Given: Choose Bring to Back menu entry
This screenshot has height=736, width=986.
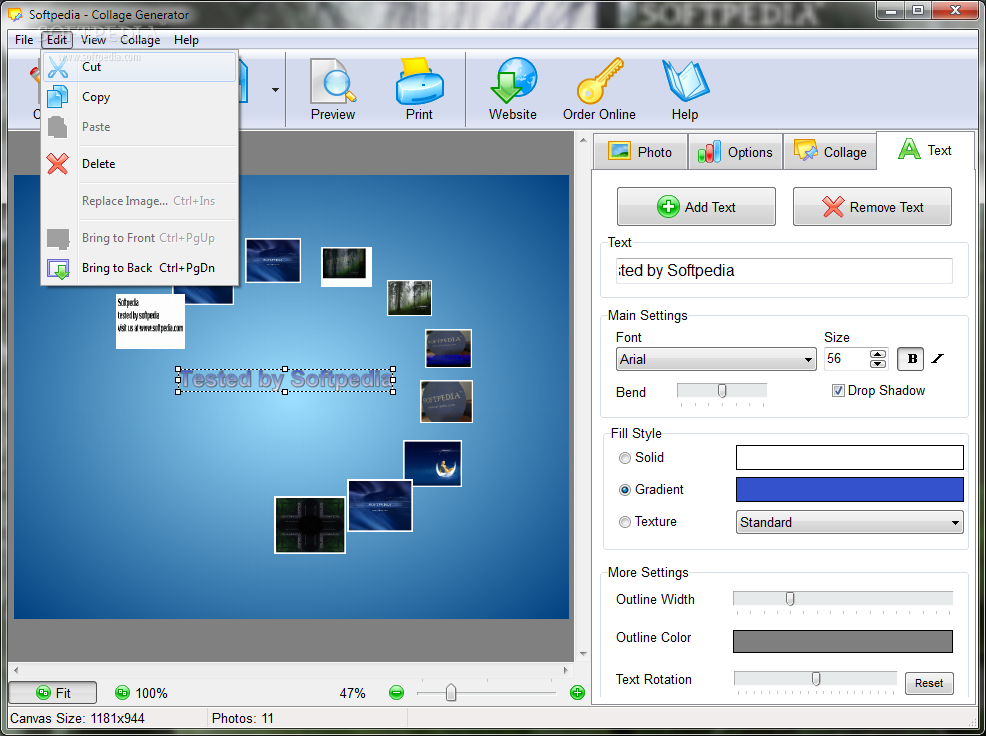Looking at the screenshot, I should point(140,269).
